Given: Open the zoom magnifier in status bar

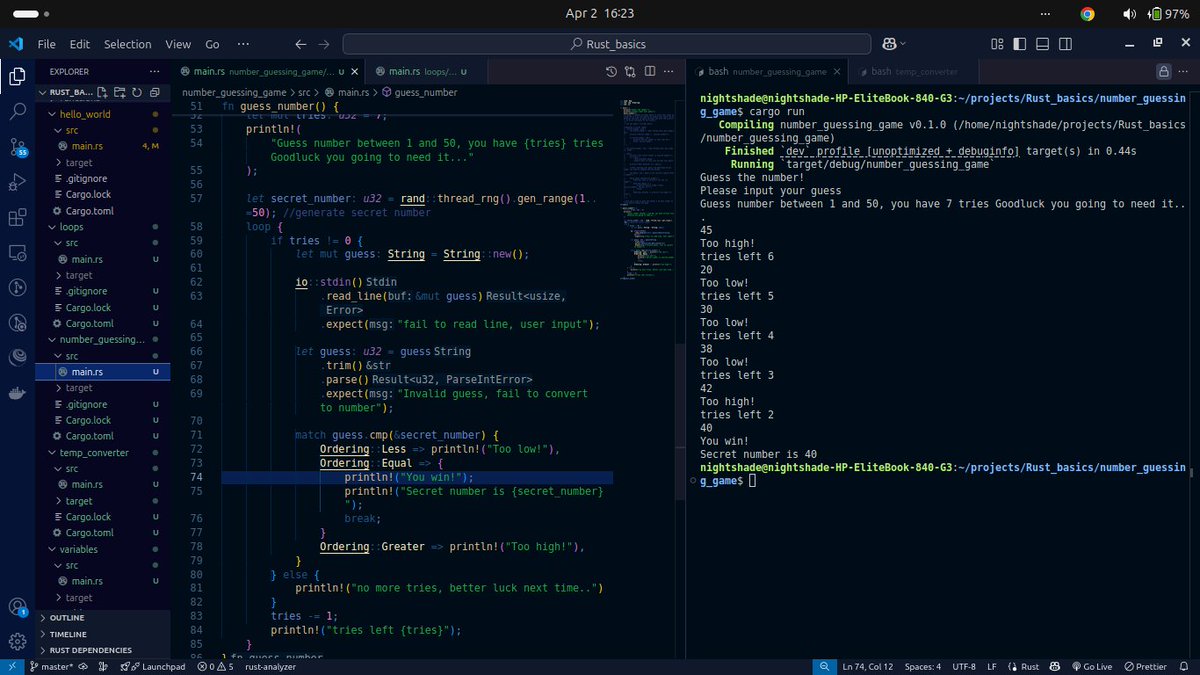Looking at the screenshot, I should click(823, 666).
